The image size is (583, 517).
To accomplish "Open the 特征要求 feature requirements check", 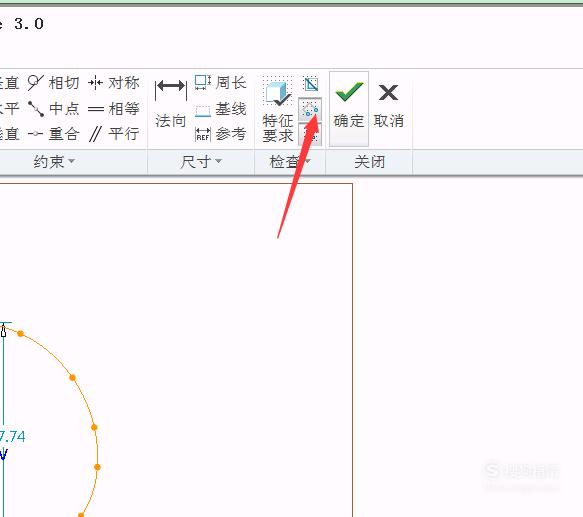I will (277, 109).
